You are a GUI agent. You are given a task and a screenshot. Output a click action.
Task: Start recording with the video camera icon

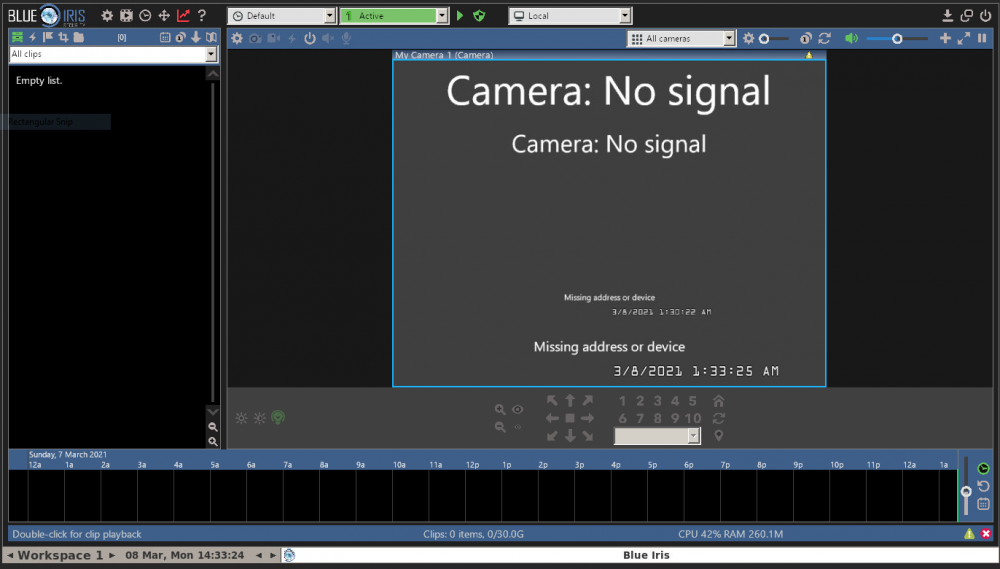(x=274, y=38)
